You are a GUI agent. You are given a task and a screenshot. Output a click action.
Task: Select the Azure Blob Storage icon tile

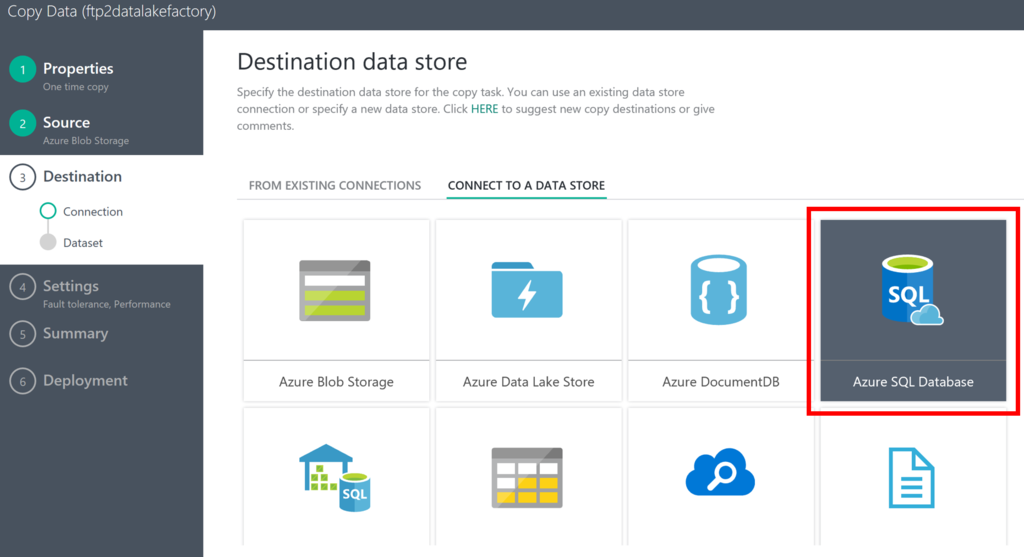click(x=335, y=291)
